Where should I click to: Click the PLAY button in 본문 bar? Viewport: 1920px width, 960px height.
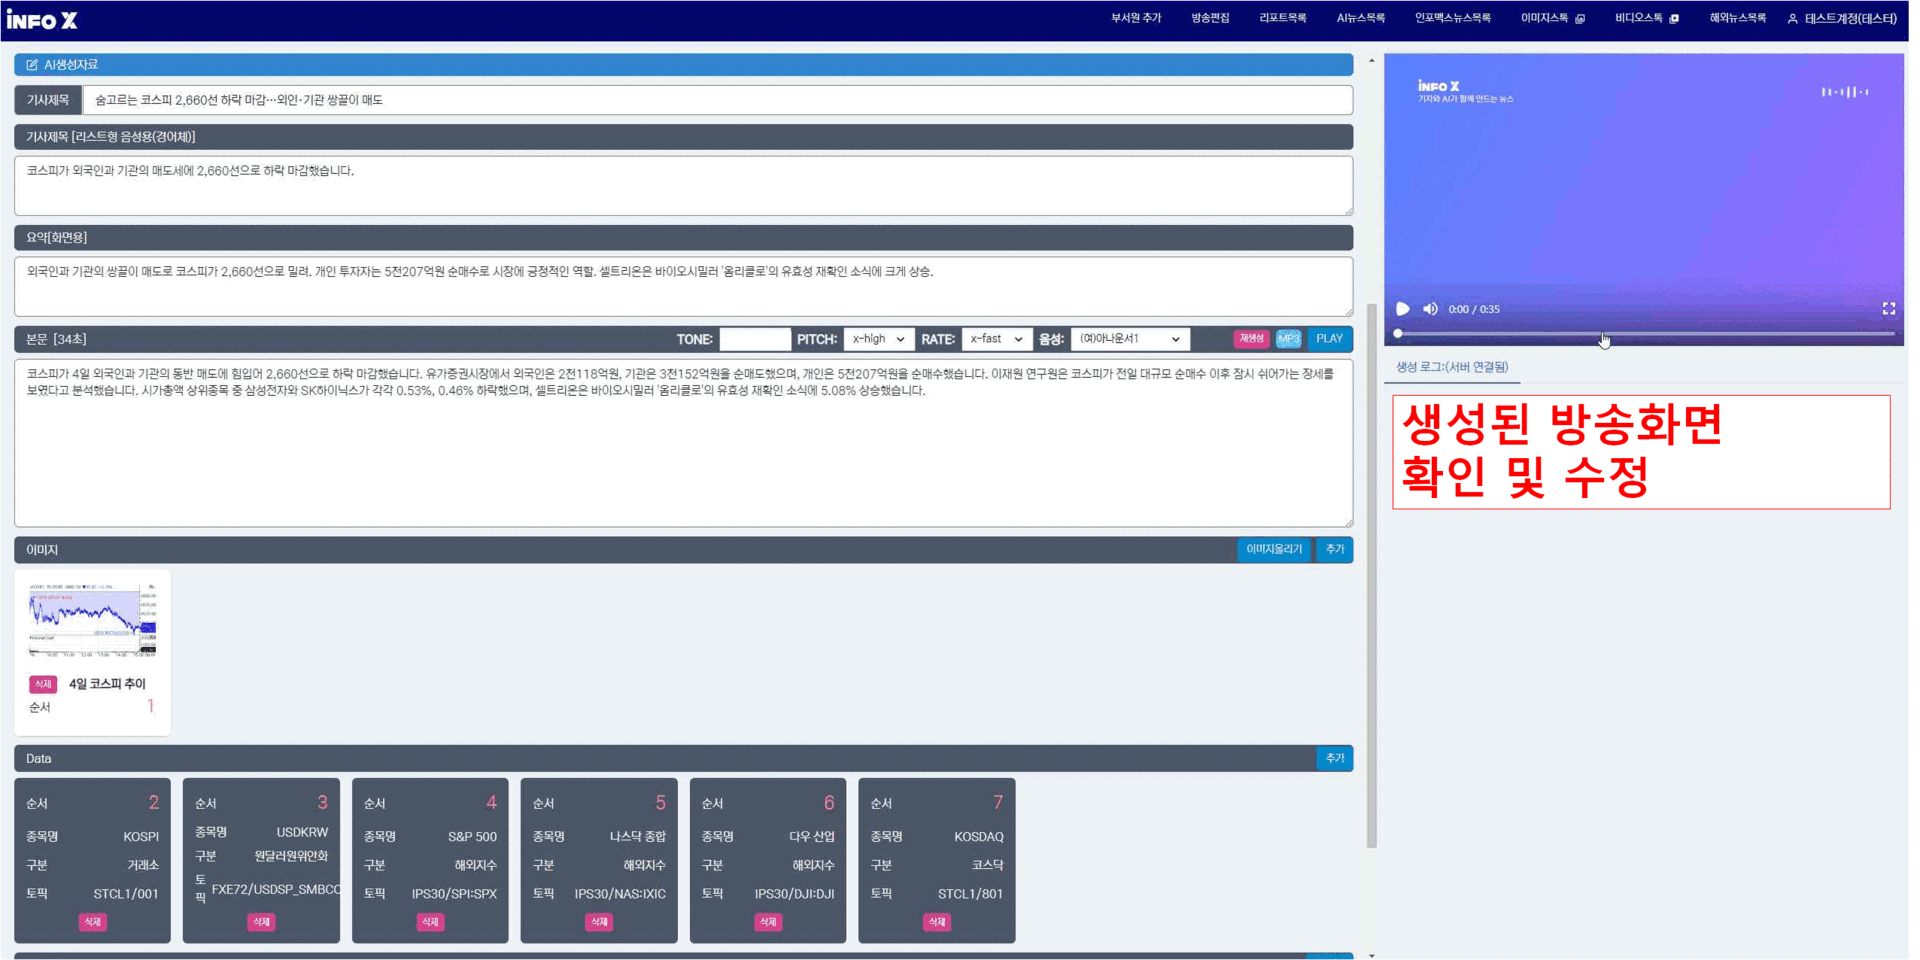tap(1329, 339)
